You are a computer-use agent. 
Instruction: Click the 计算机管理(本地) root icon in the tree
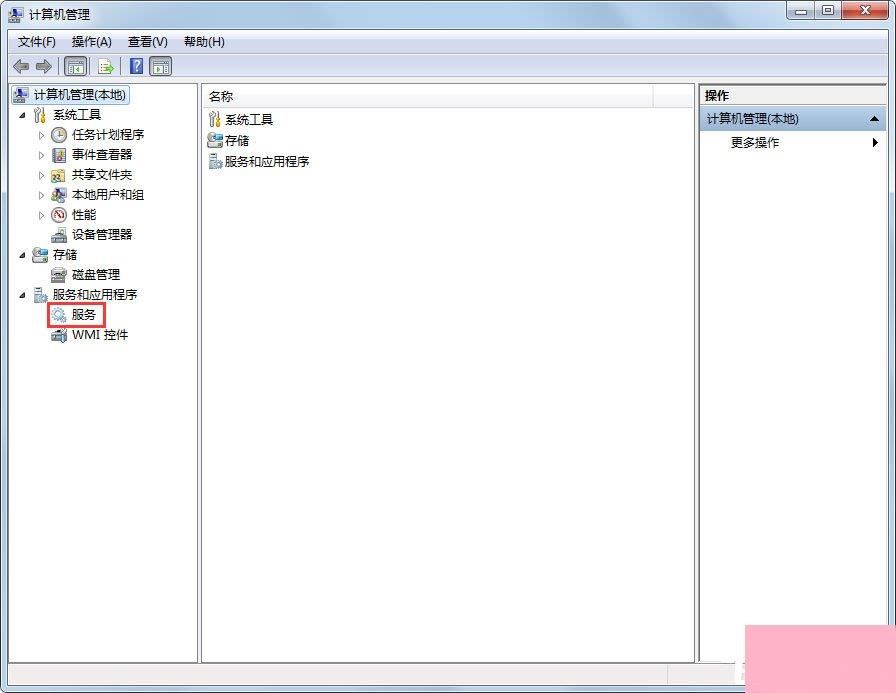pyautogui.click(x=21, y=94)
